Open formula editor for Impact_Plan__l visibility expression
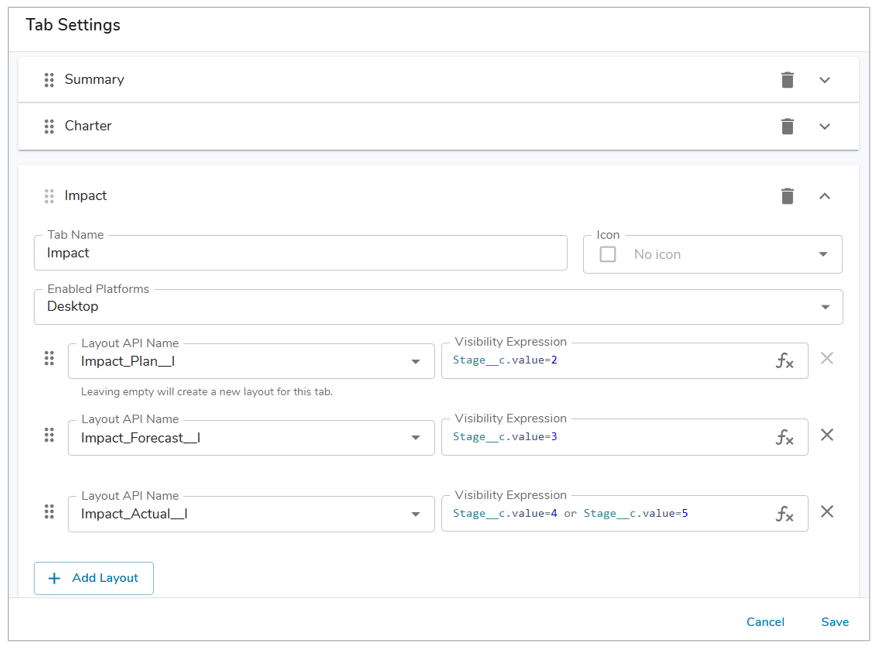The width and height of the screenshot is (877, 648). point(785,361)
